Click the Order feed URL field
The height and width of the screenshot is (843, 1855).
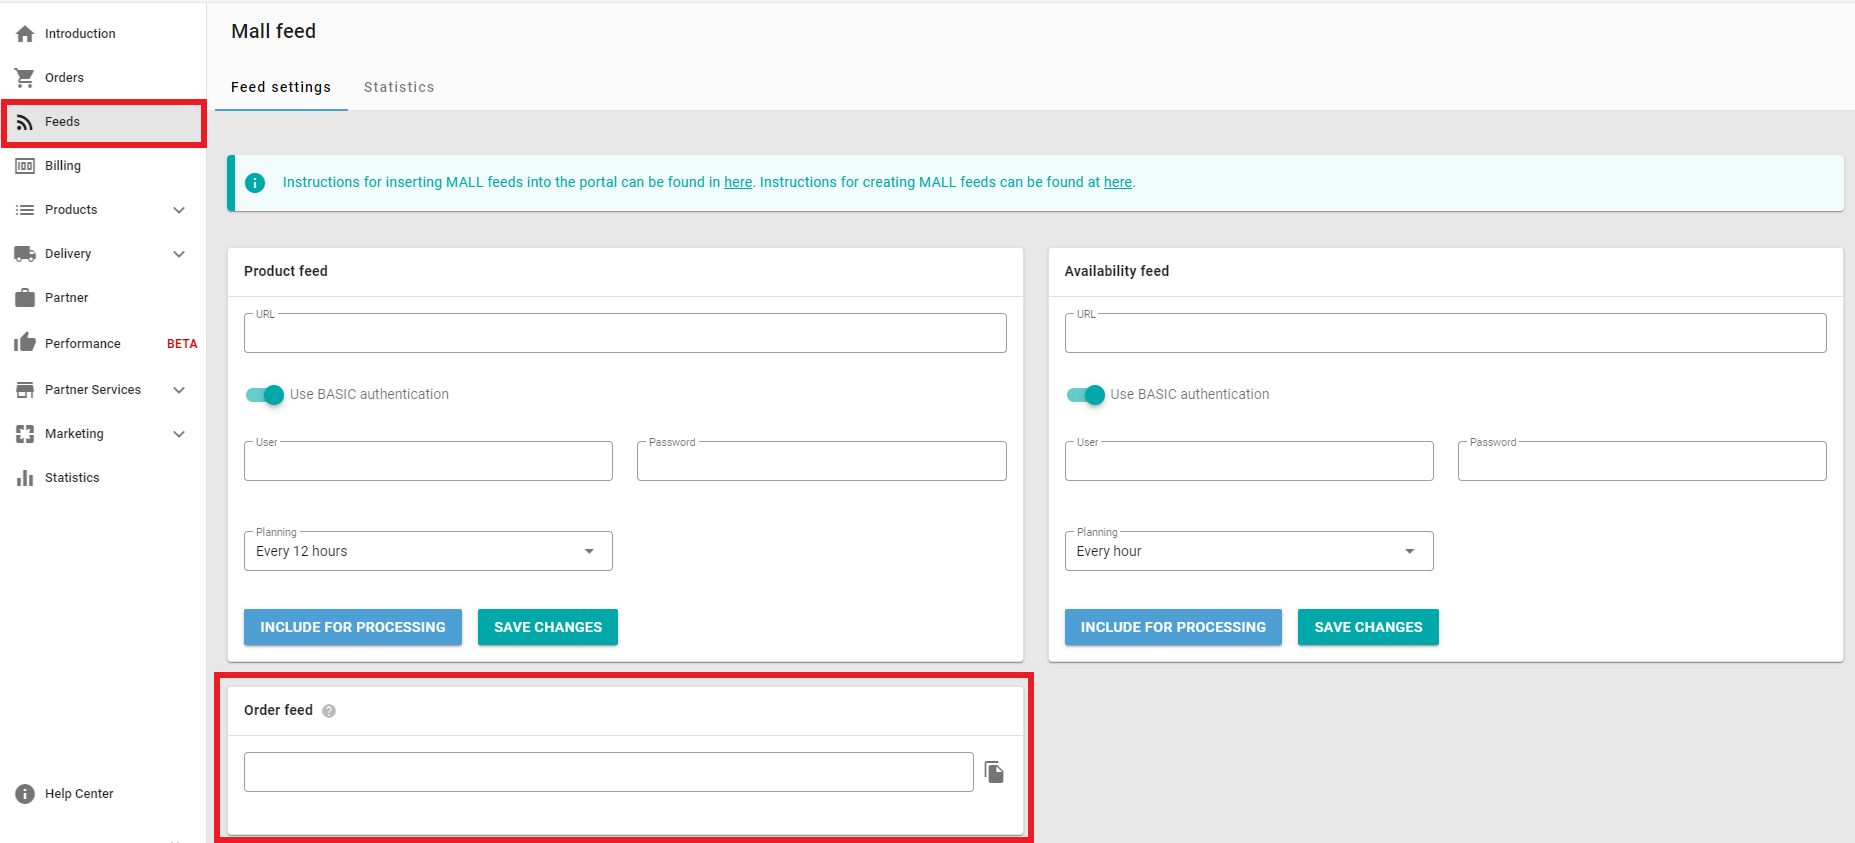[x=609, y=772]
